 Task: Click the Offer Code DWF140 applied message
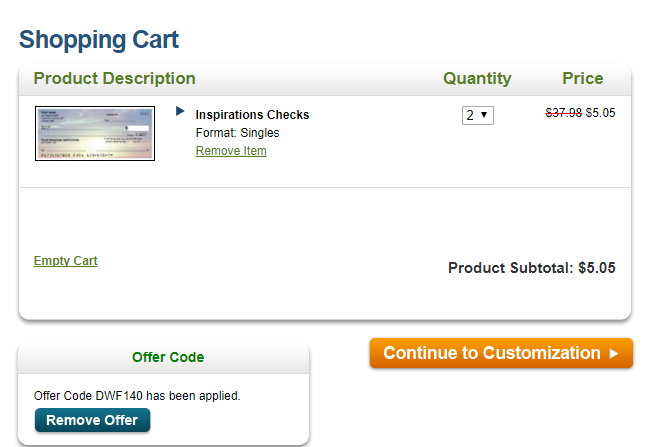(137, 396)
